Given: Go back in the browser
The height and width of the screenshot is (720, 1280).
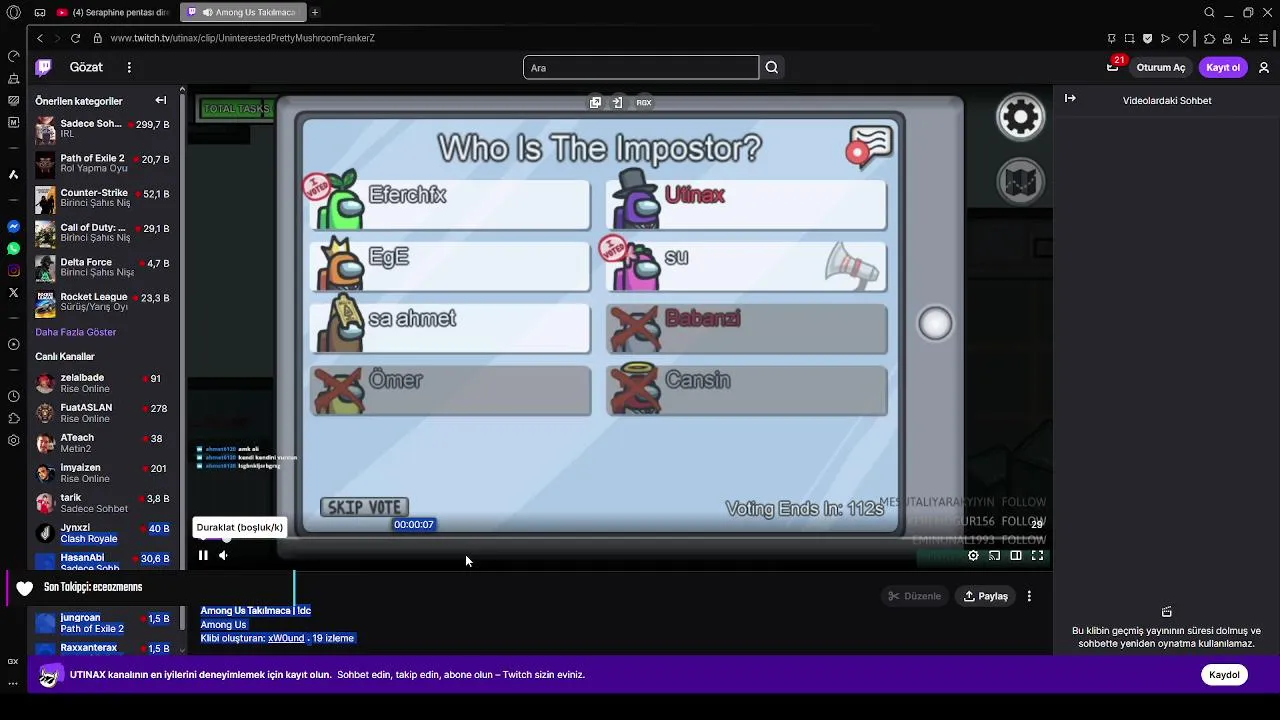Looking at the screenshot, I should click(x=40, y=38).
